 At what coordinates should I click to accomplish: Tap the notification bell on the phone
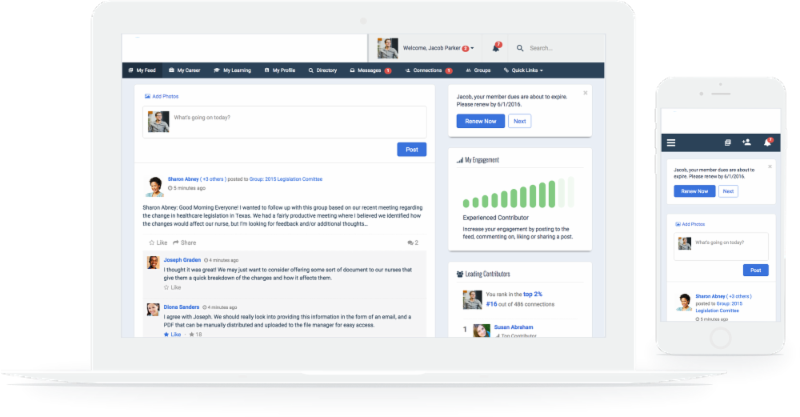pos(767,143)
